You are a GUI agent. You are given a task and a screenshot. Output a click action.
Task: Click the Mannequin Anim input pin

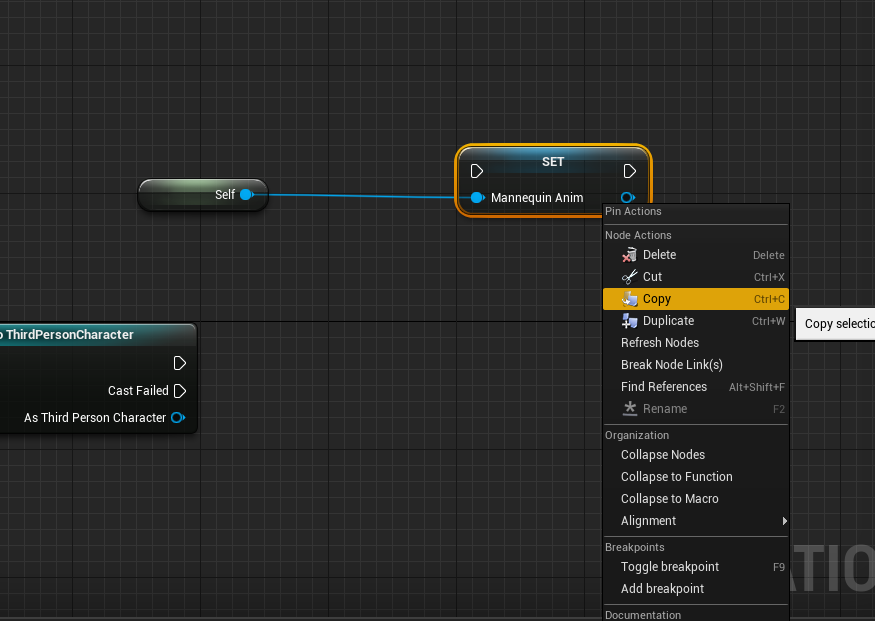pos(477,198)
